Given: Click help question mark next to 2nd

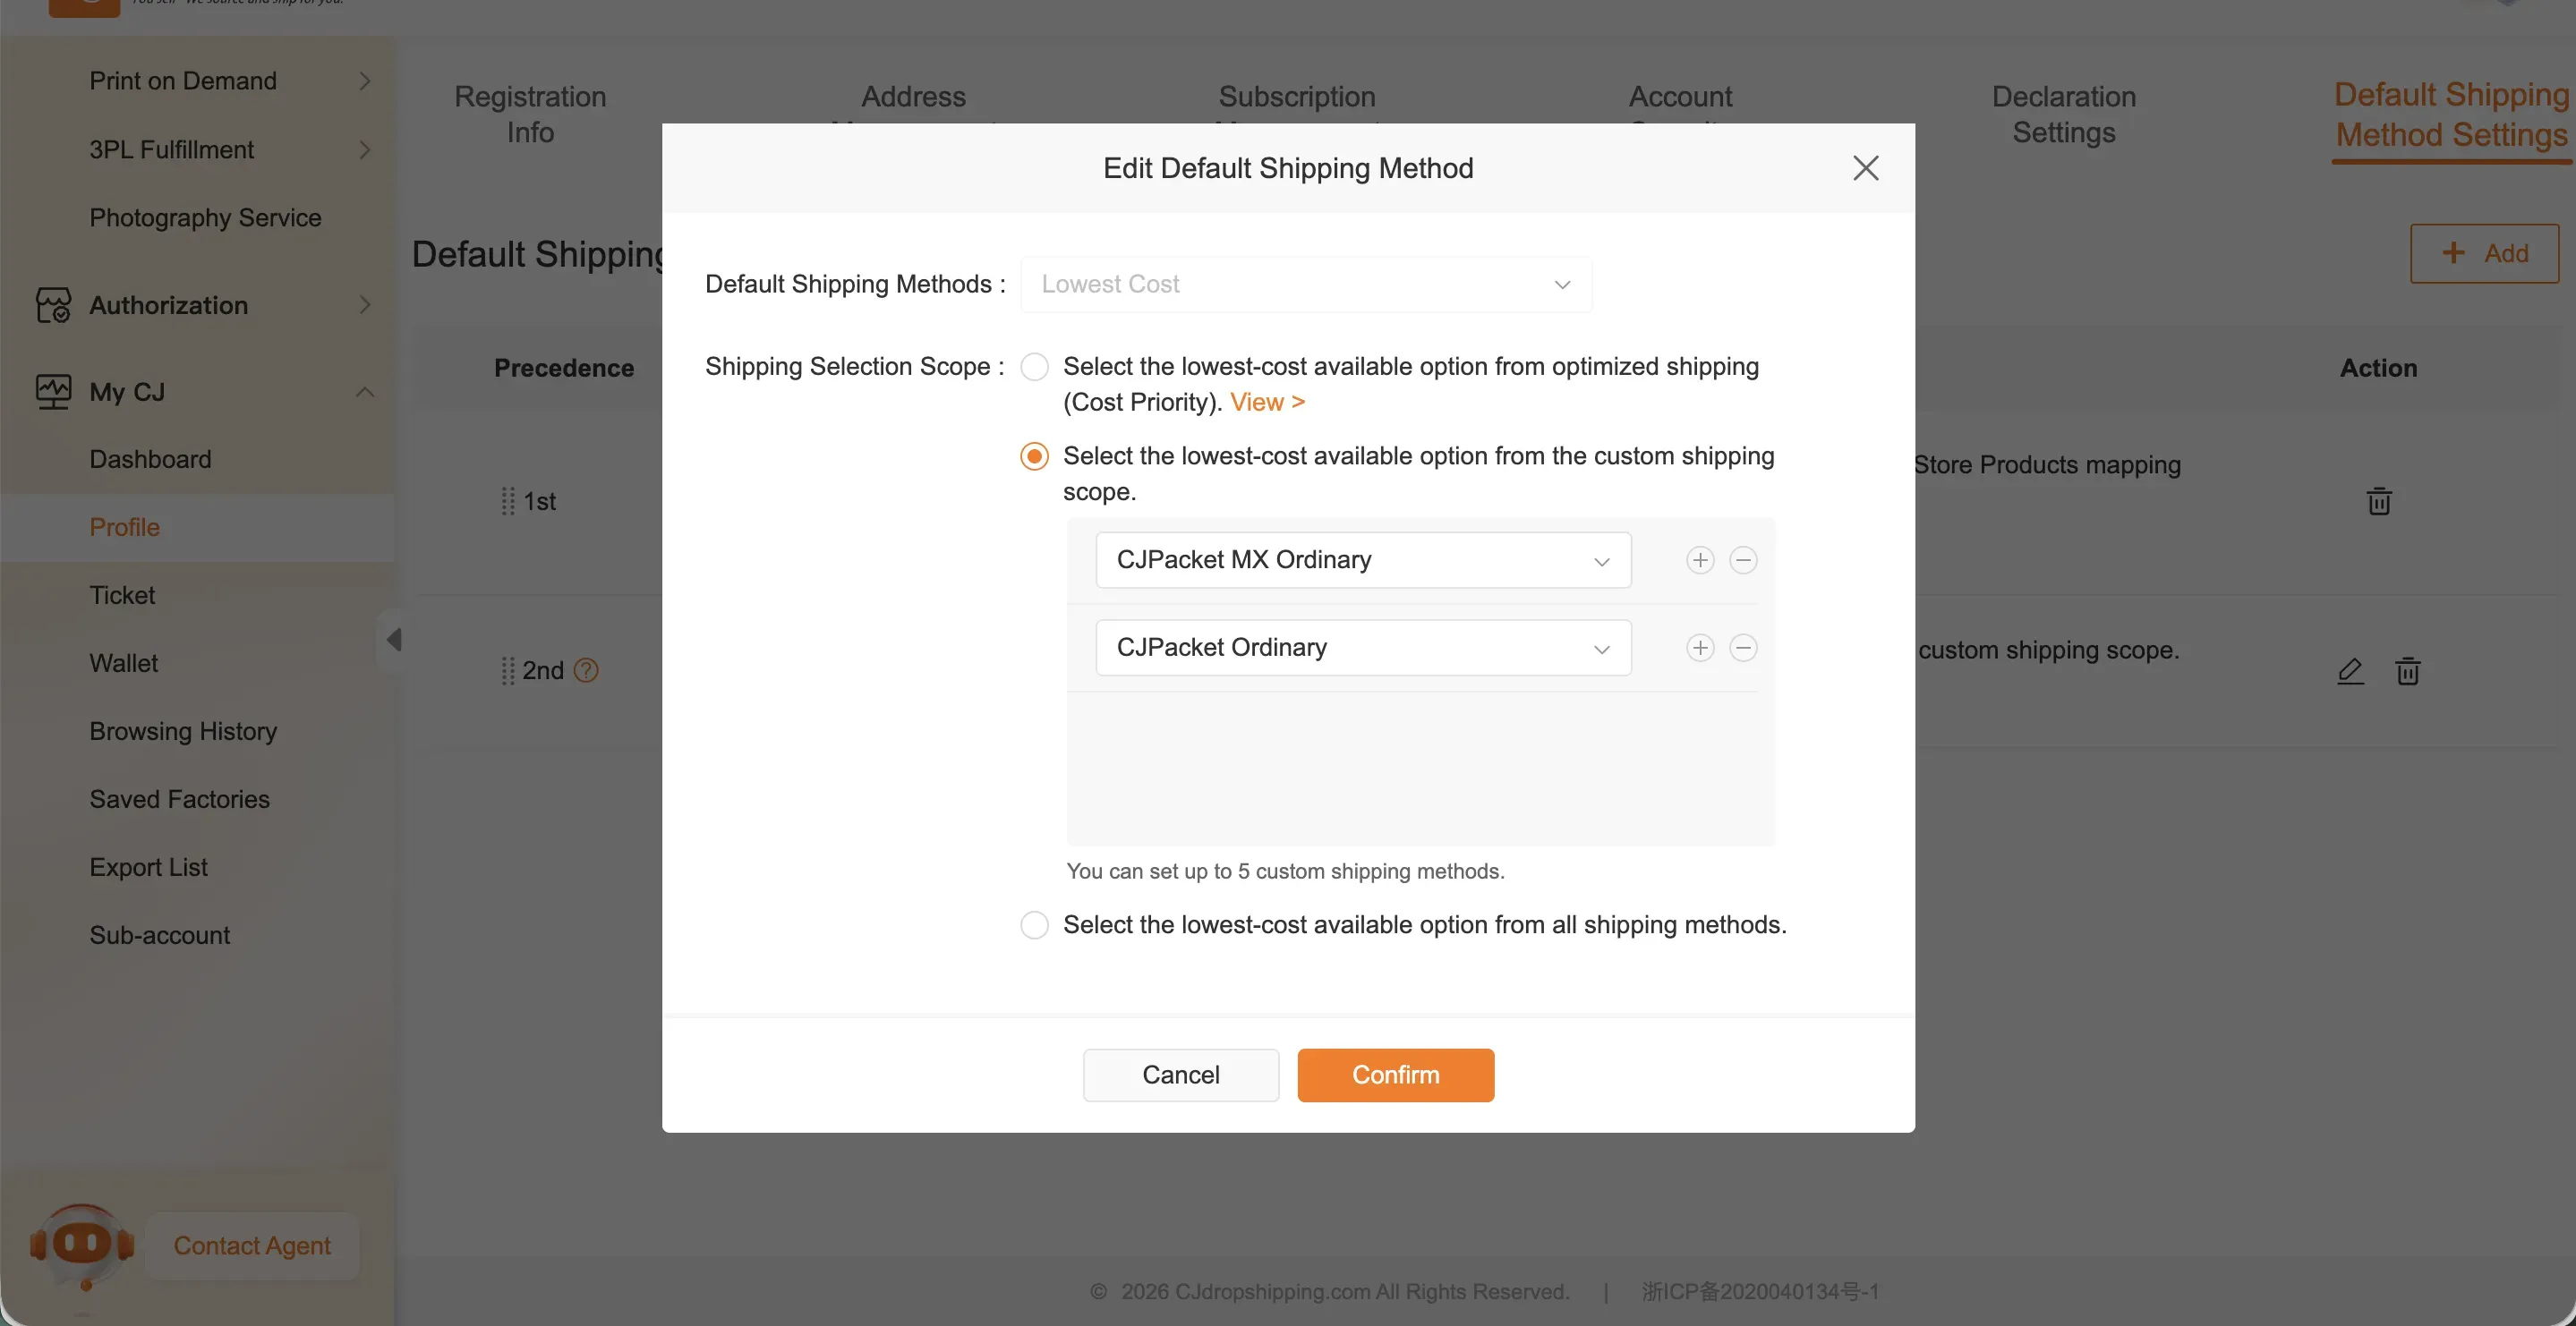Looking at the screenshot, I should click(x=587, y=670).
